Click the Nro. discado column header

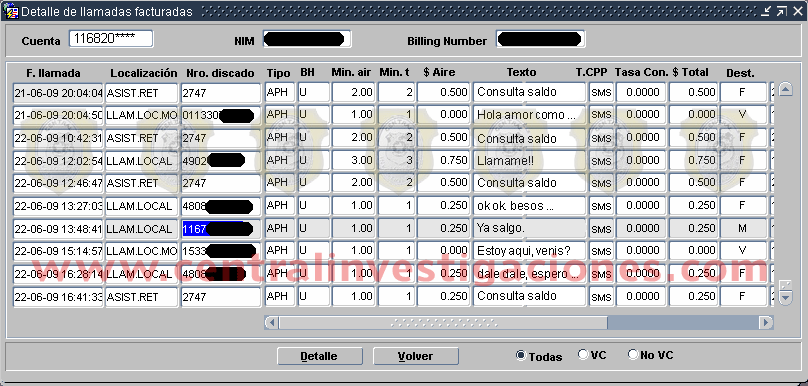(221, 73)
